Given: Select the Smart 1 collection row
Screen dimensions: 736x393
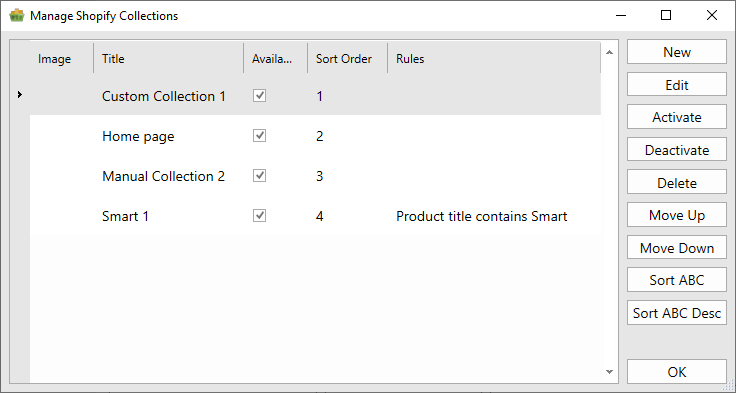Looking at the screenshot, I should (x=315, y=216).
